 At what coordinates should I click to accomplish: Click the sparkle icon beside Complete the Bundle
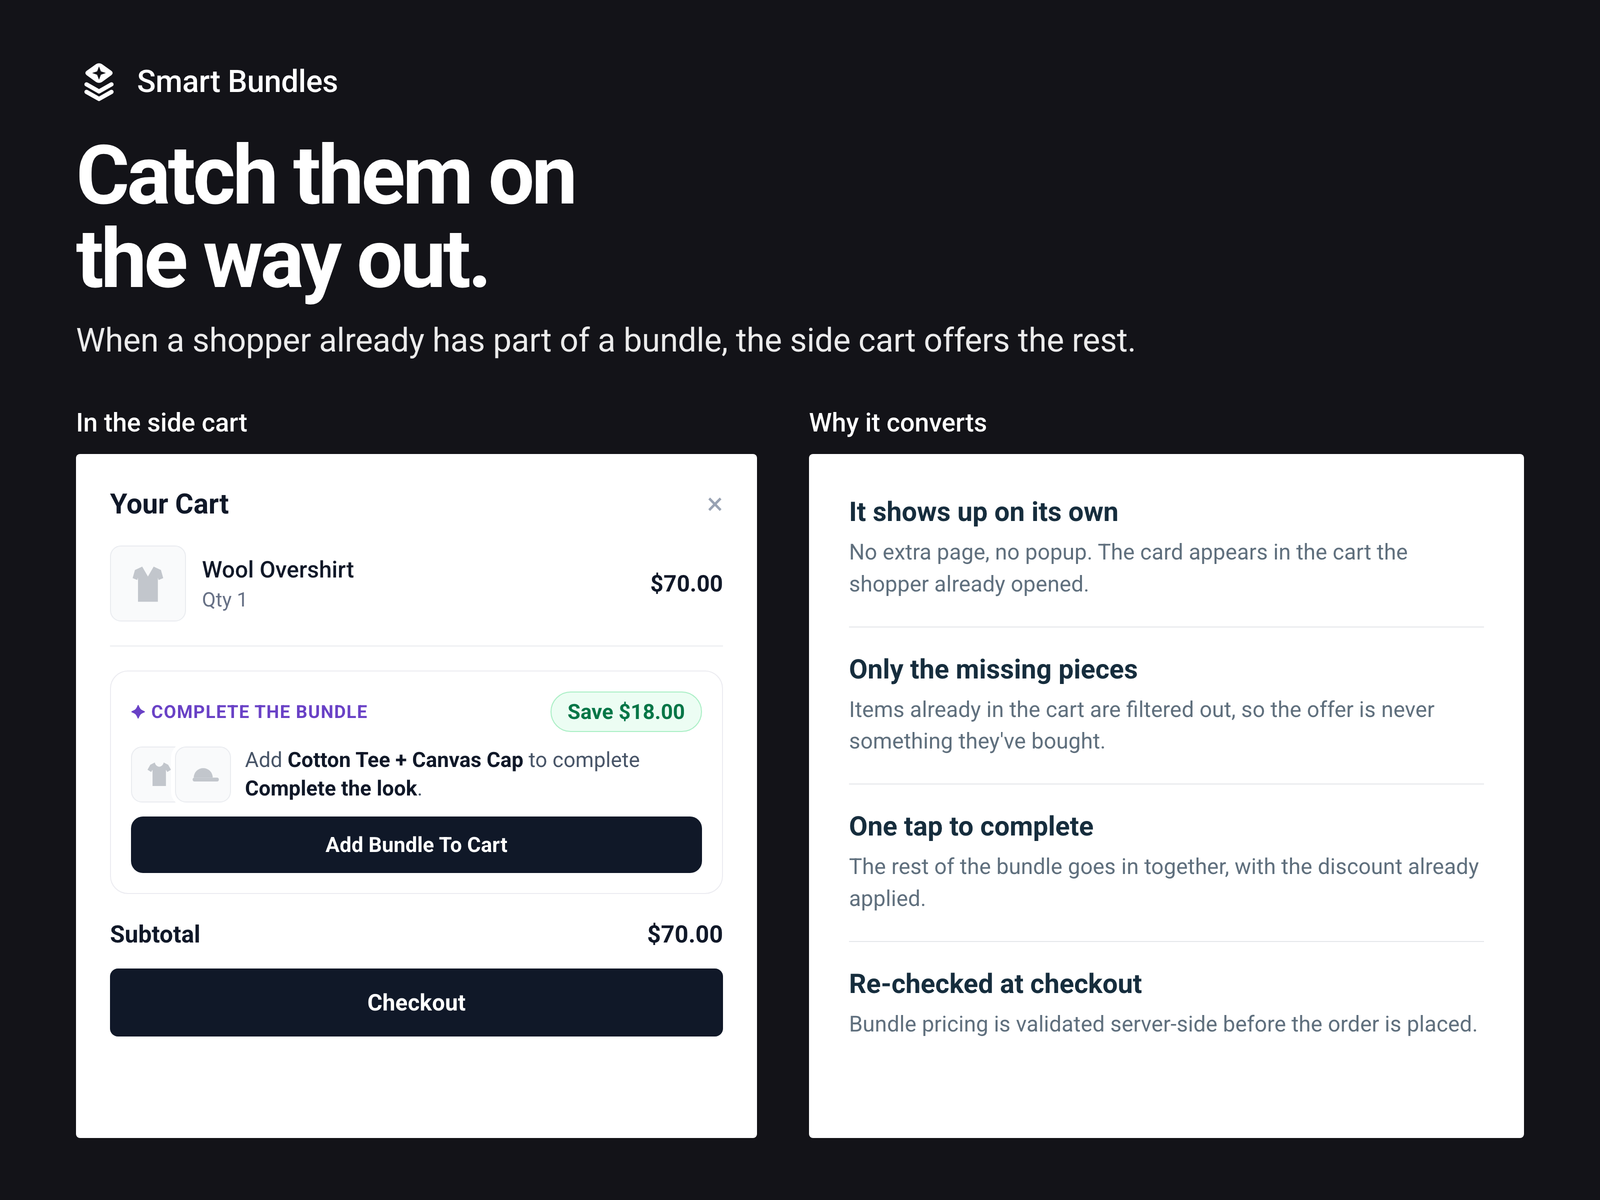pos(138,712)
